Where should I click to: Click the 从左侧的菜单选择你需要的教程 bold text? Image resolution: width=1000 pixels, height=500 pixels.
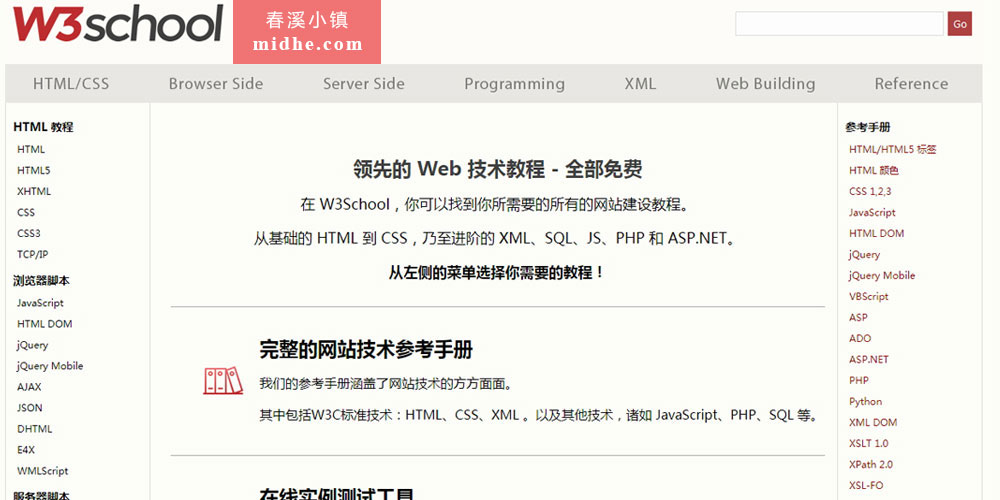(x=497, y=273)
